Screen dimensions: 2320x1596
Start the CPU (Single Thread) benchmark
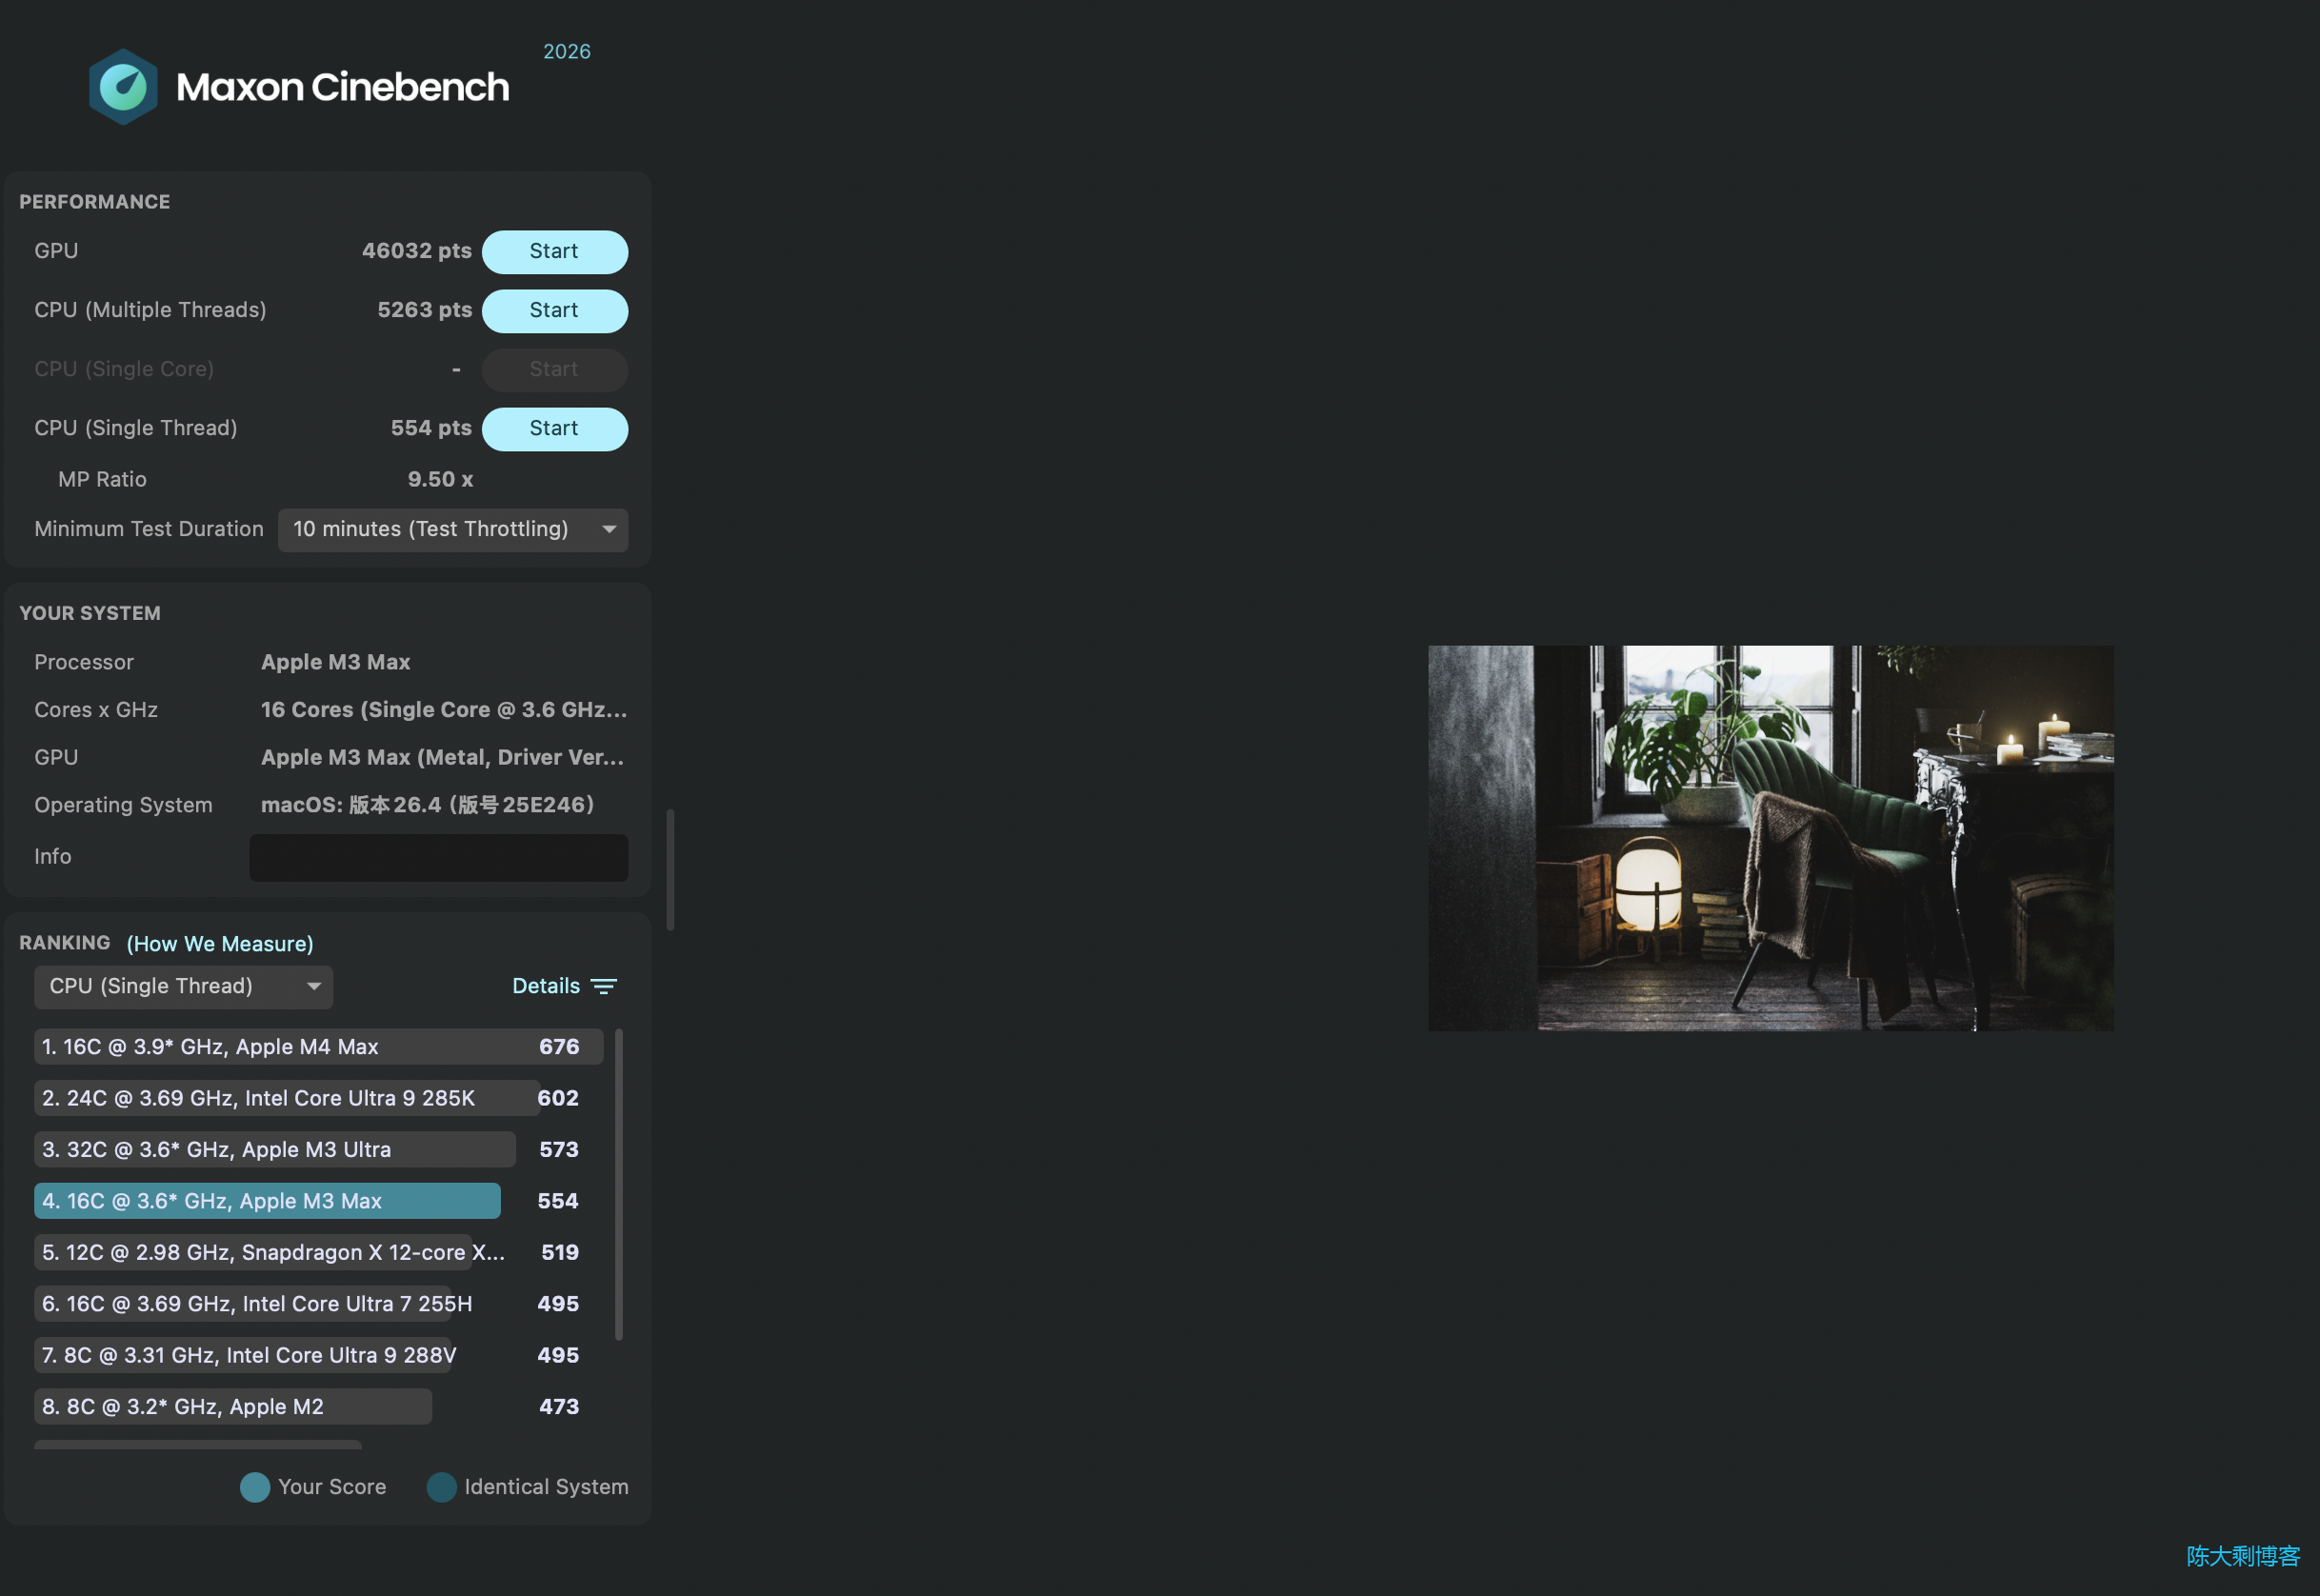(x=555, y=429)
